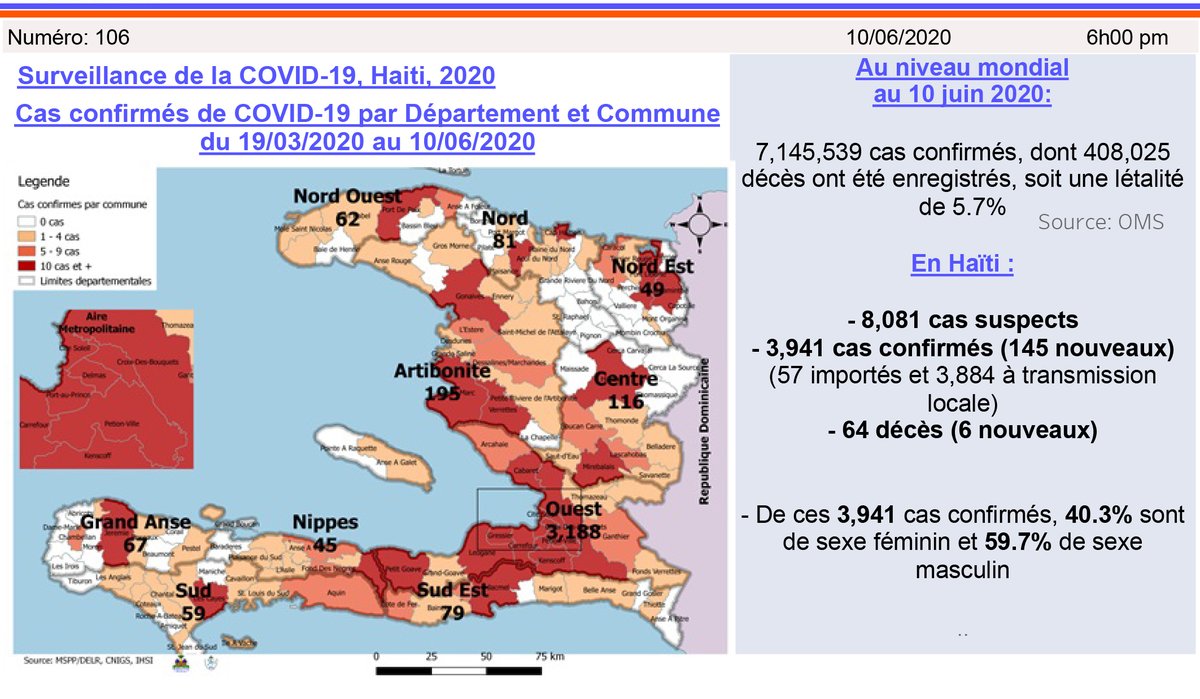Click the 'Cas confirmés de COVID-19 par Département' heading
Viewport: 1200px width, 699px height.
(368, 113)
